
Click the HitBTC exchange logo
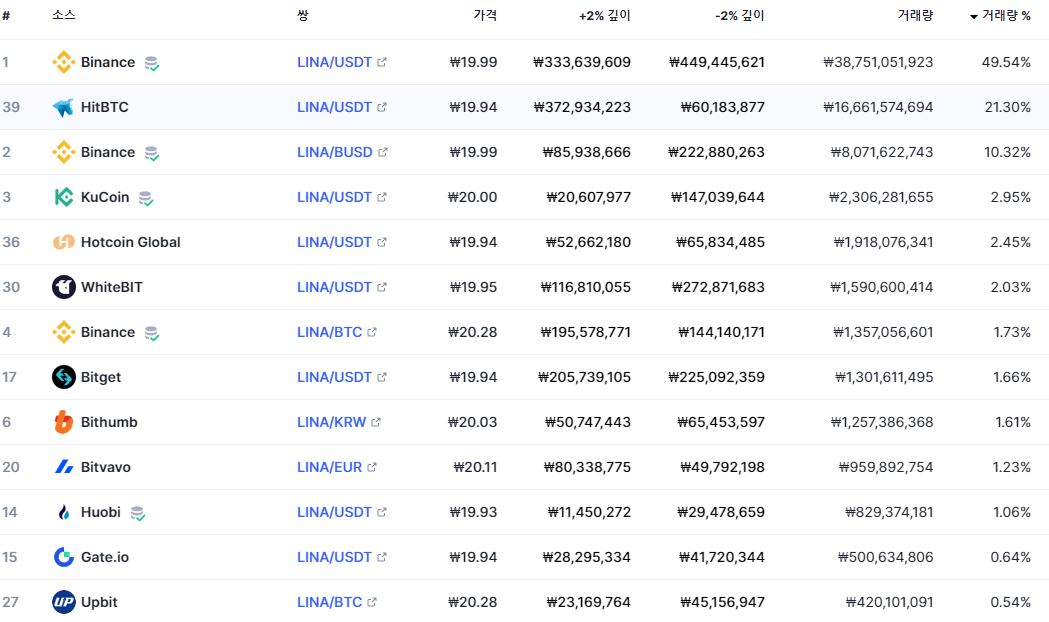(64, 107)
